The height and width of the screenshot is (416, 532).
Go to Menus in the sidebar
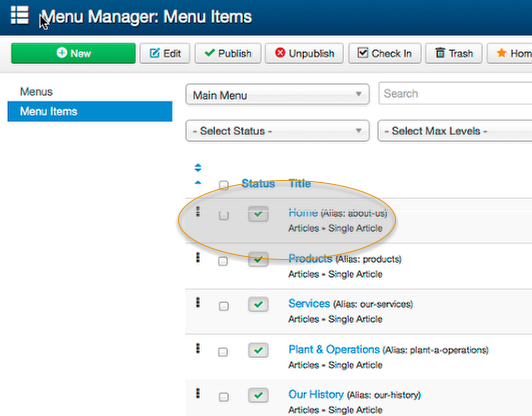click(x=36, y=92)
